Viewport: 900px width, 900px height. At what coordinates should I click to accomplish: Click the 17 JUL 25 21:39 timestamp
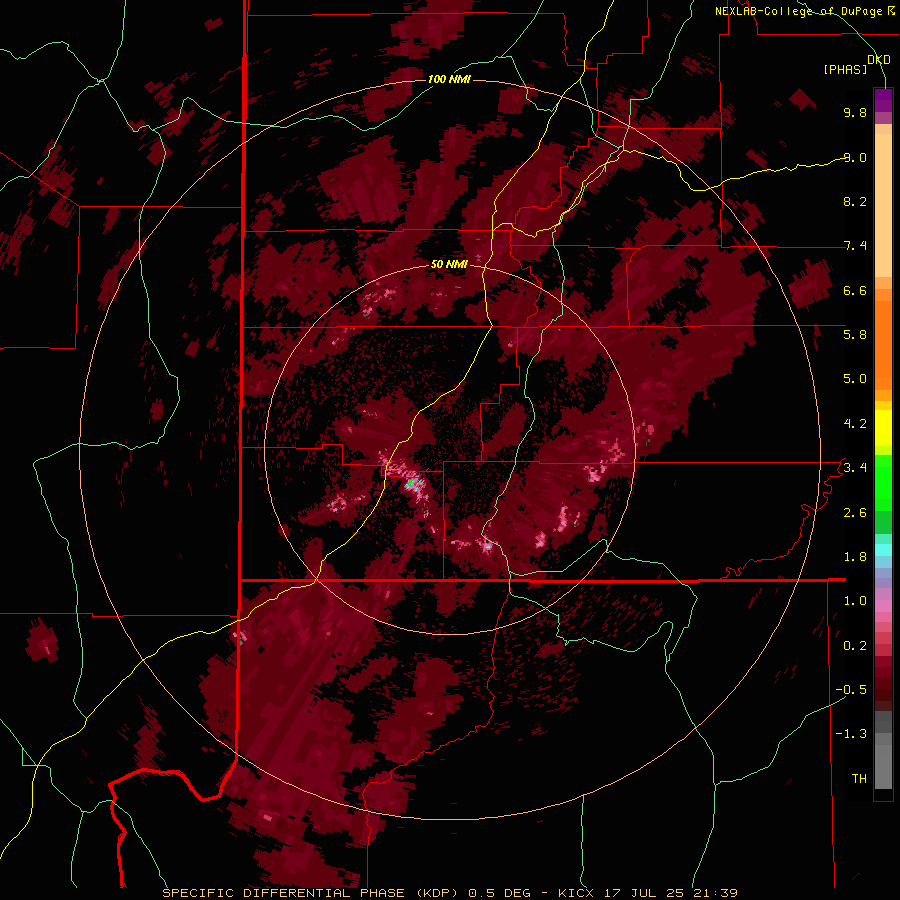coord(670,893)
